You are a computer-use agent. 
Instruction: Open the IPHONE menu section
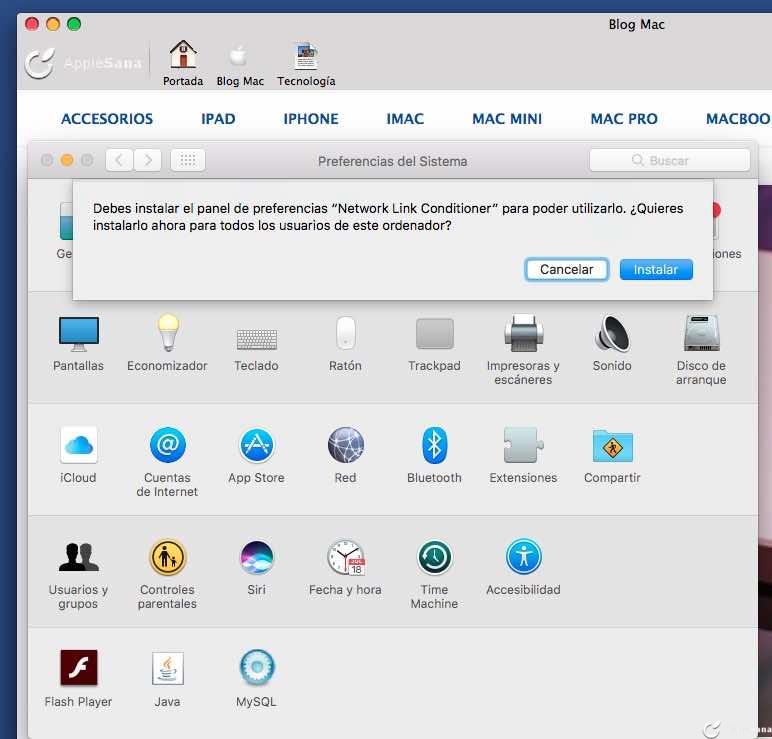coord(311,119)
